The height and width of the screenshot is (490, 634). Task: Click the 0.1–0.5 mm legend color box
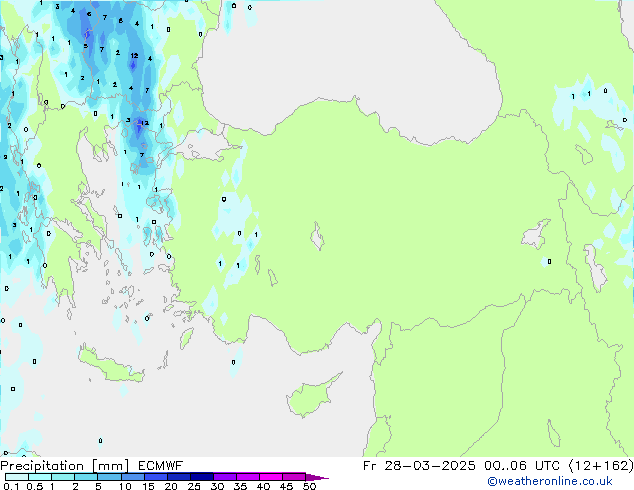click(17, 477)
